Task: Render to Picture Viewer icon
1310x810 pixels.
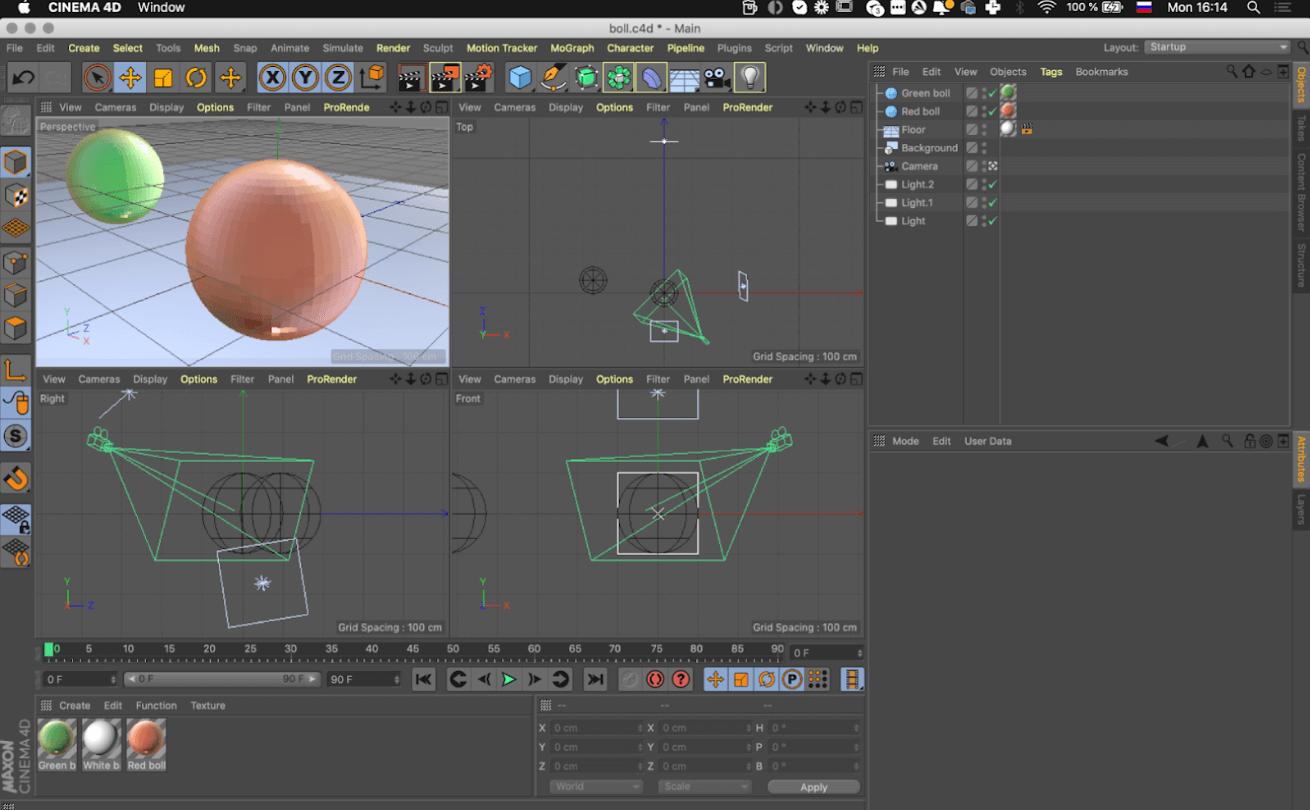Action: click(x=445, y=77)
